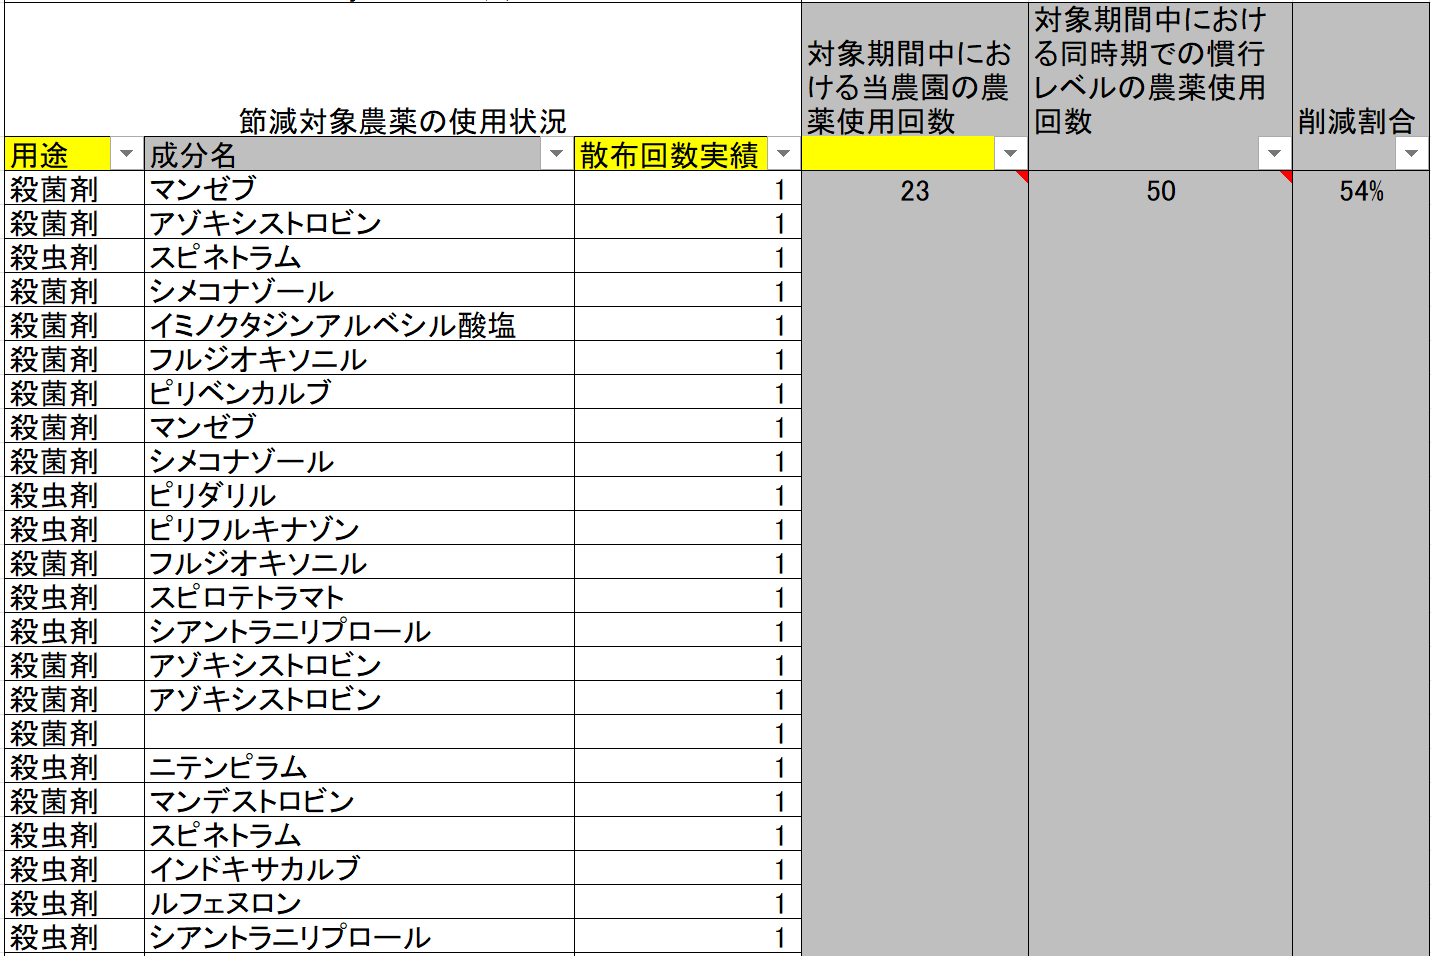Click the 節減対象農薬の使用状況 title cell

tap(402, 121)
